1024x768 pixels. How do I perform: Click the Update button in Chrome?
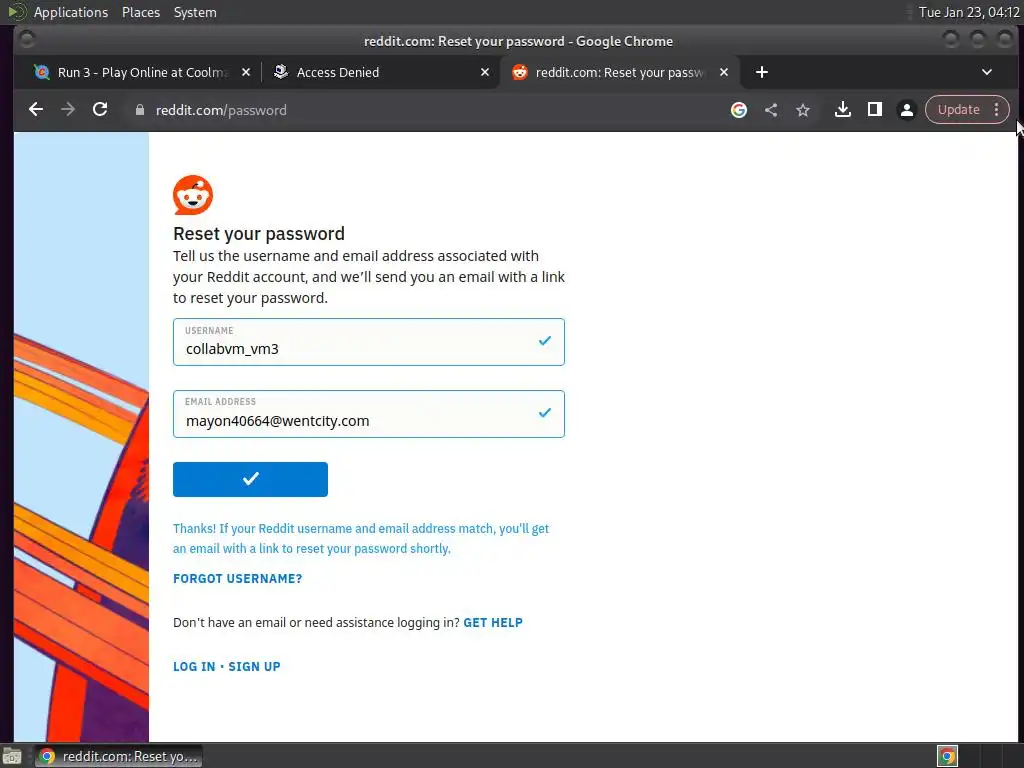[x=958, y=110]
